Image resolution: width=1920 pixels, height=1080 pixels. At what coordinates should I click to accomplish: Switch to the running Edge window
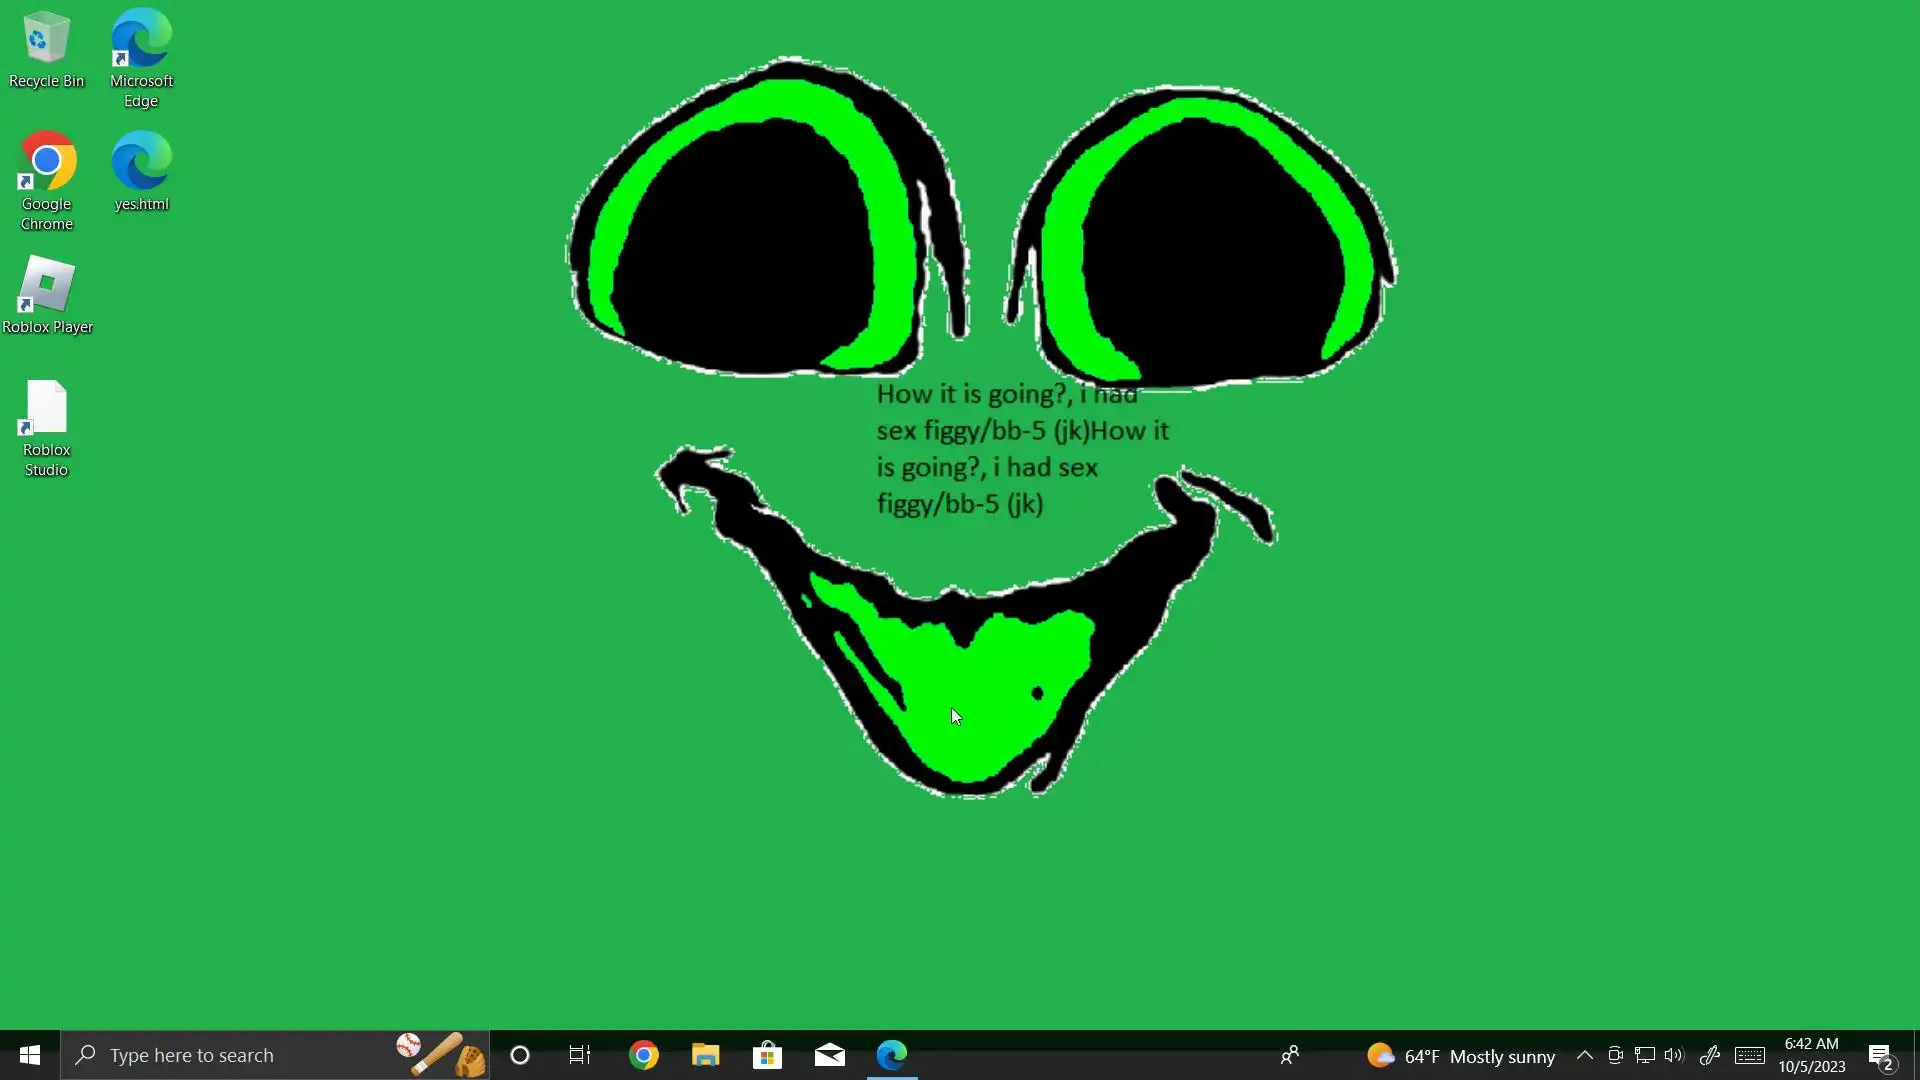coord(892,1055)
